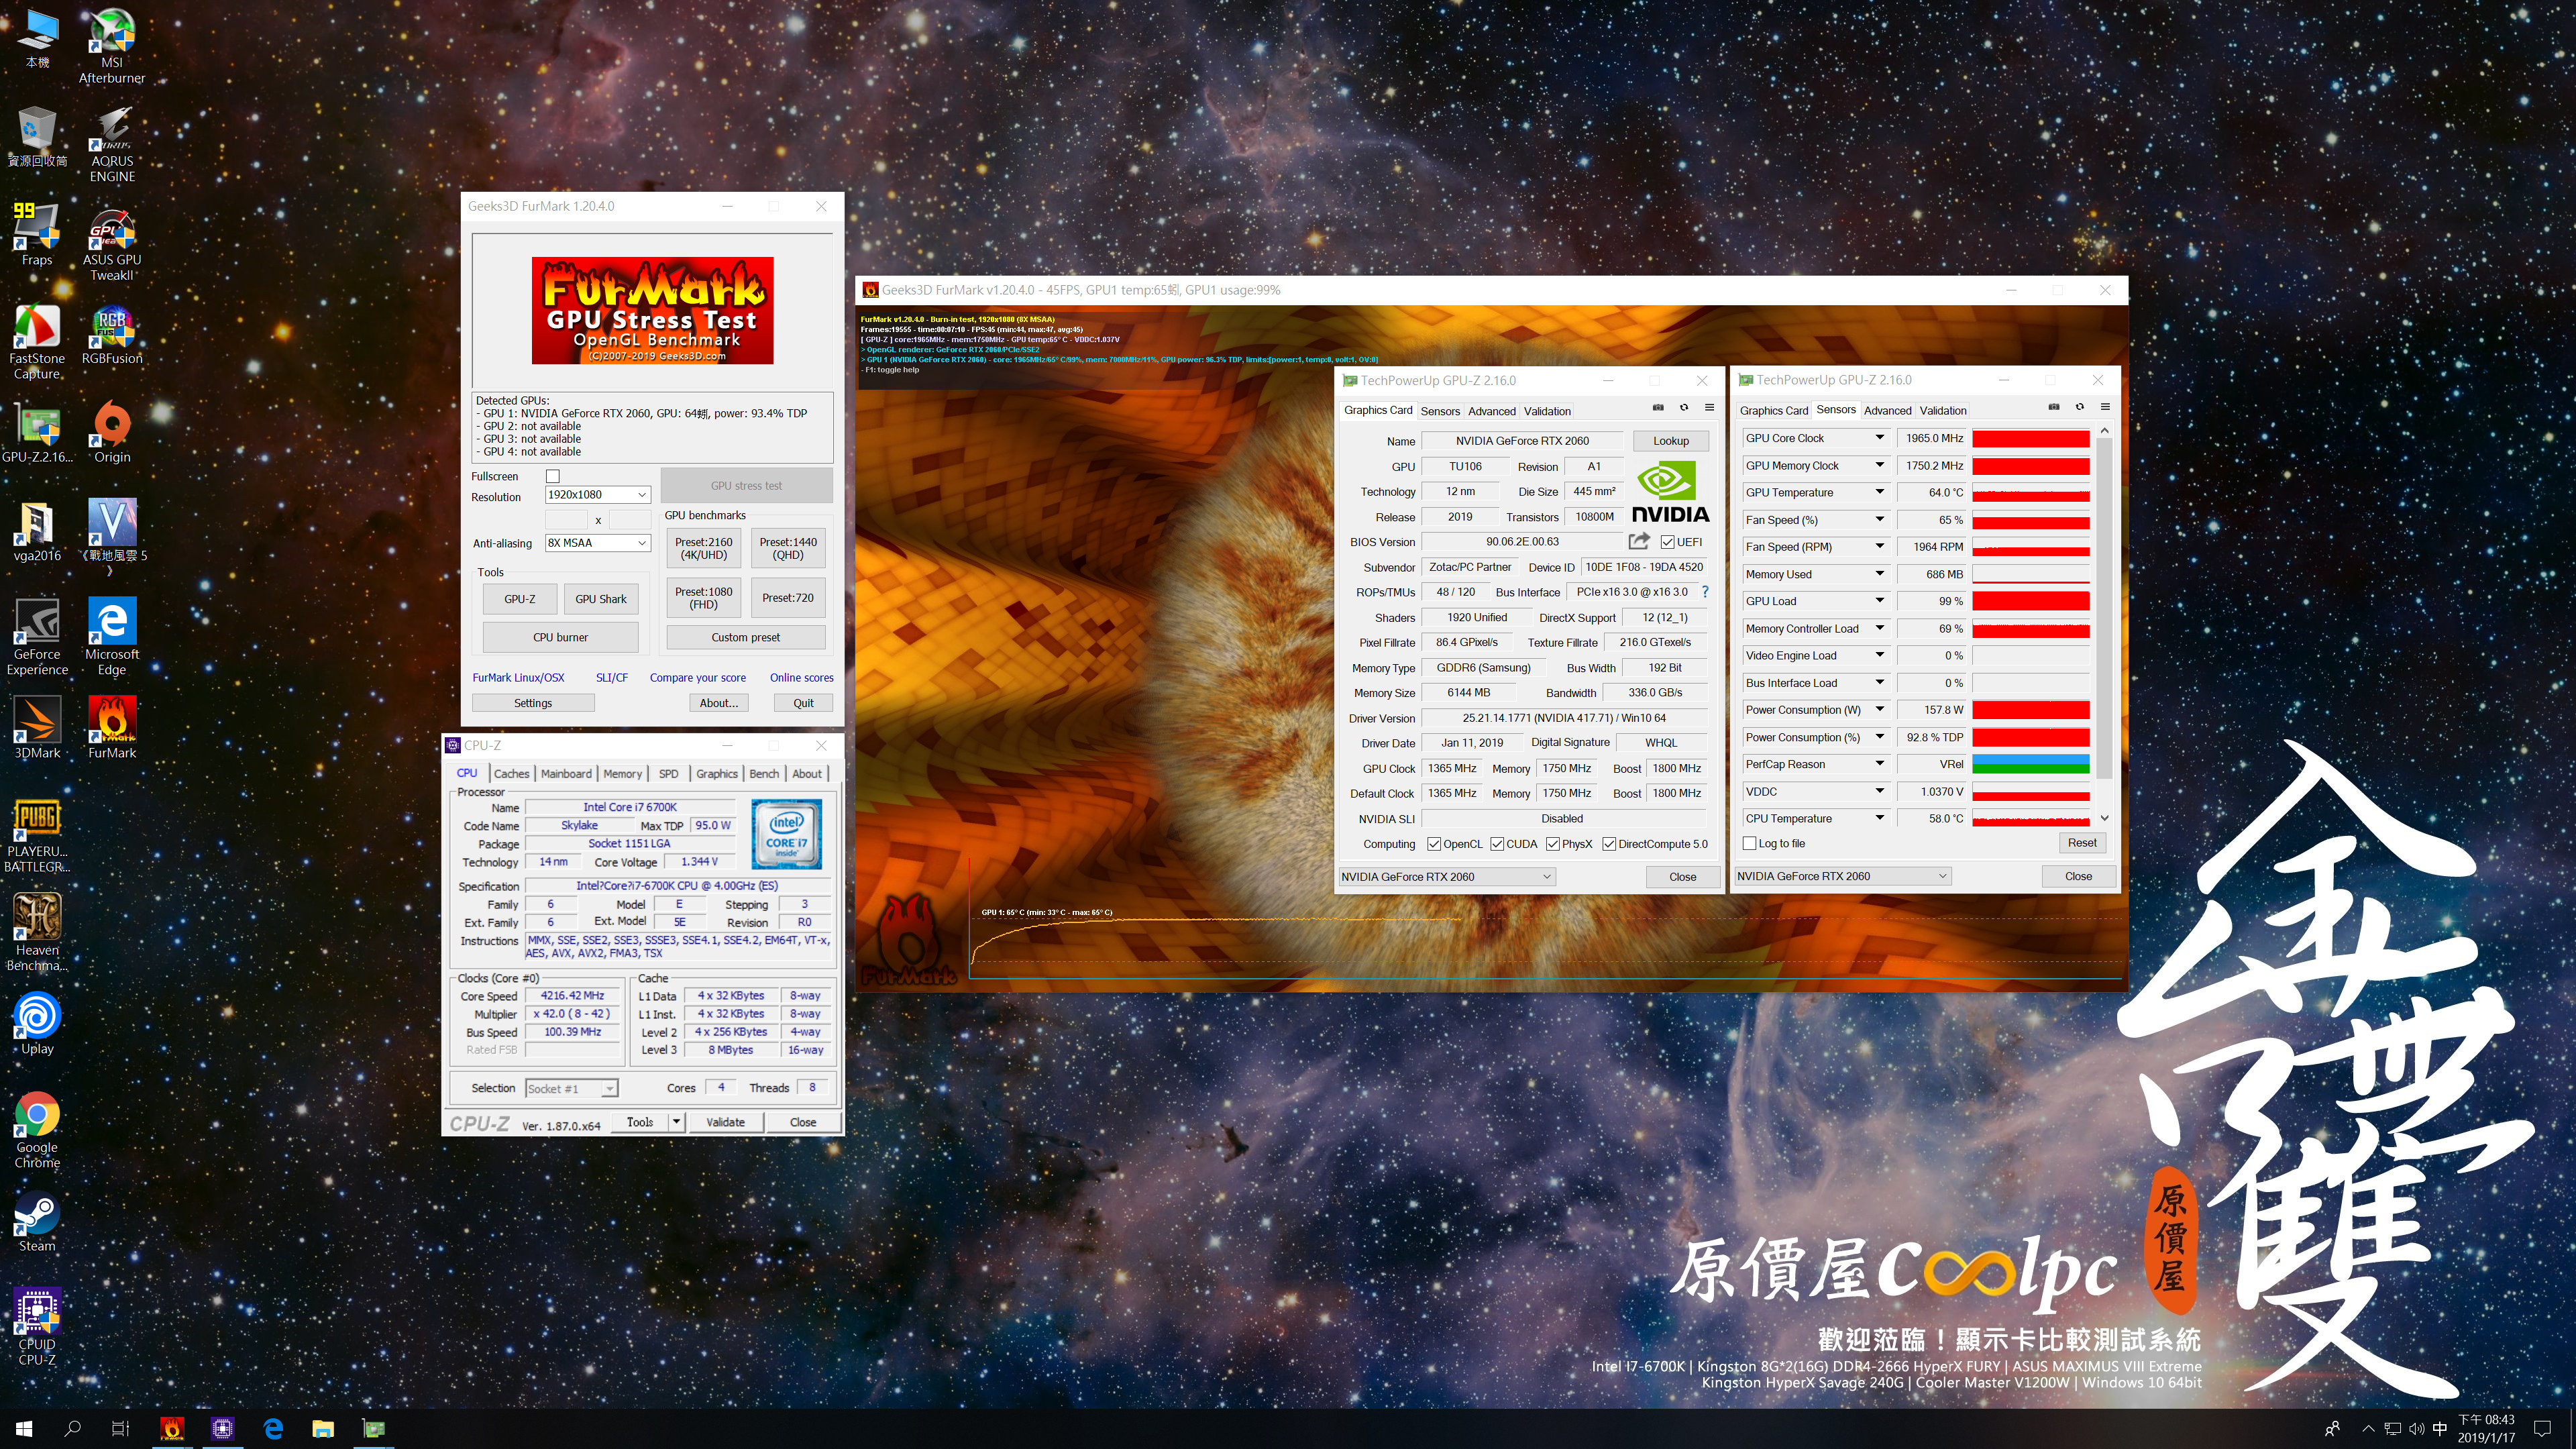Click taskbar clock showing 08:43
This screenshot has height=1449, width=2576.
pos(2485,1428)
